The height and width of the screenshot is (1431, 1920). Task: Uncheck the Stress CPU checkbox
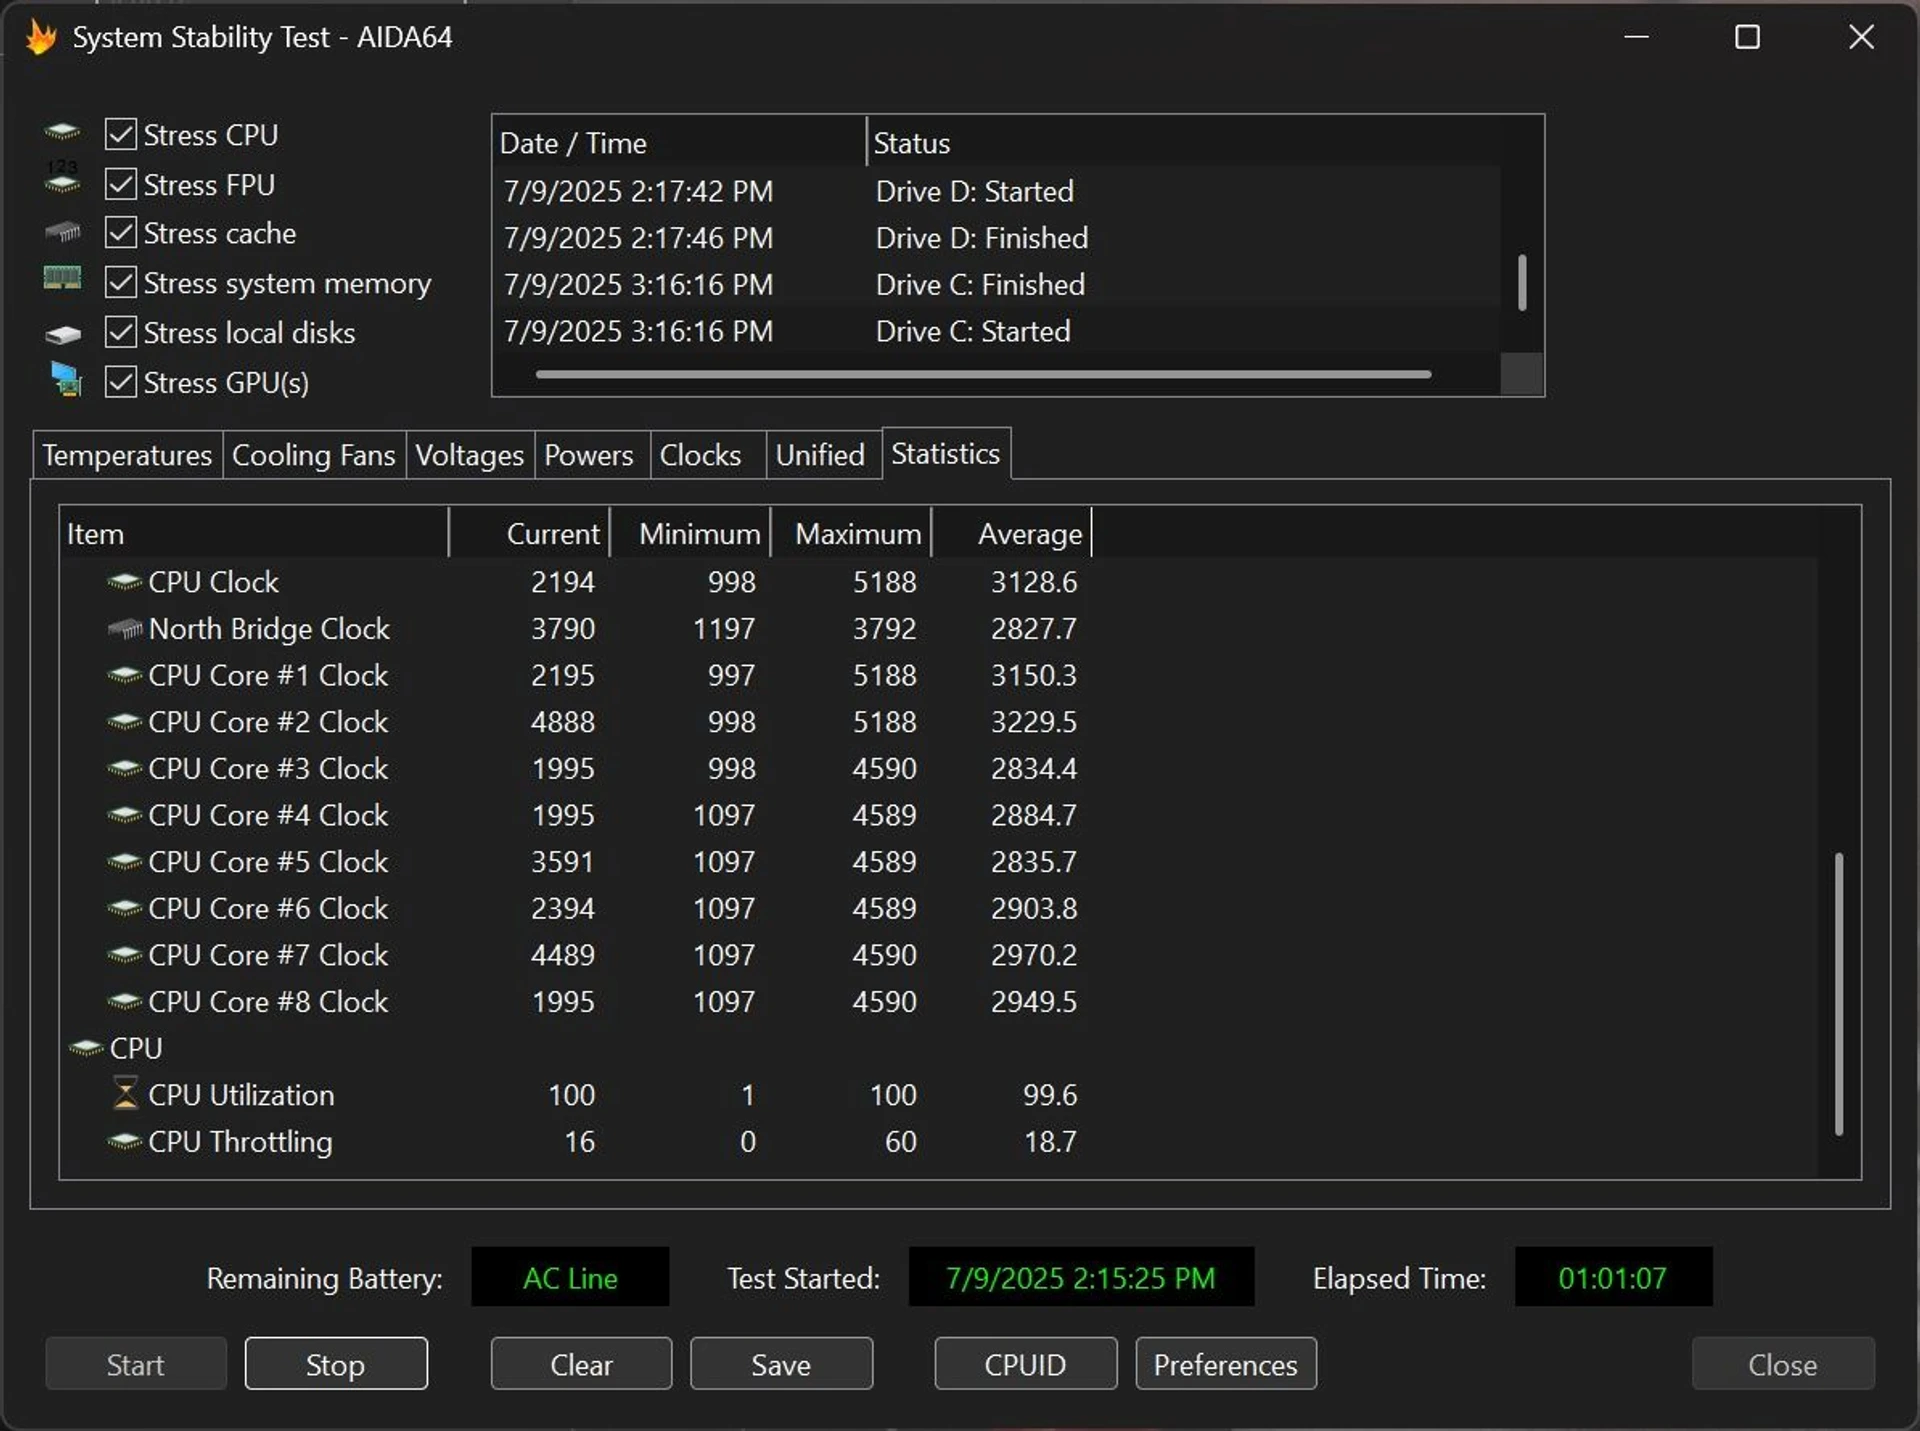click(121, 134)
